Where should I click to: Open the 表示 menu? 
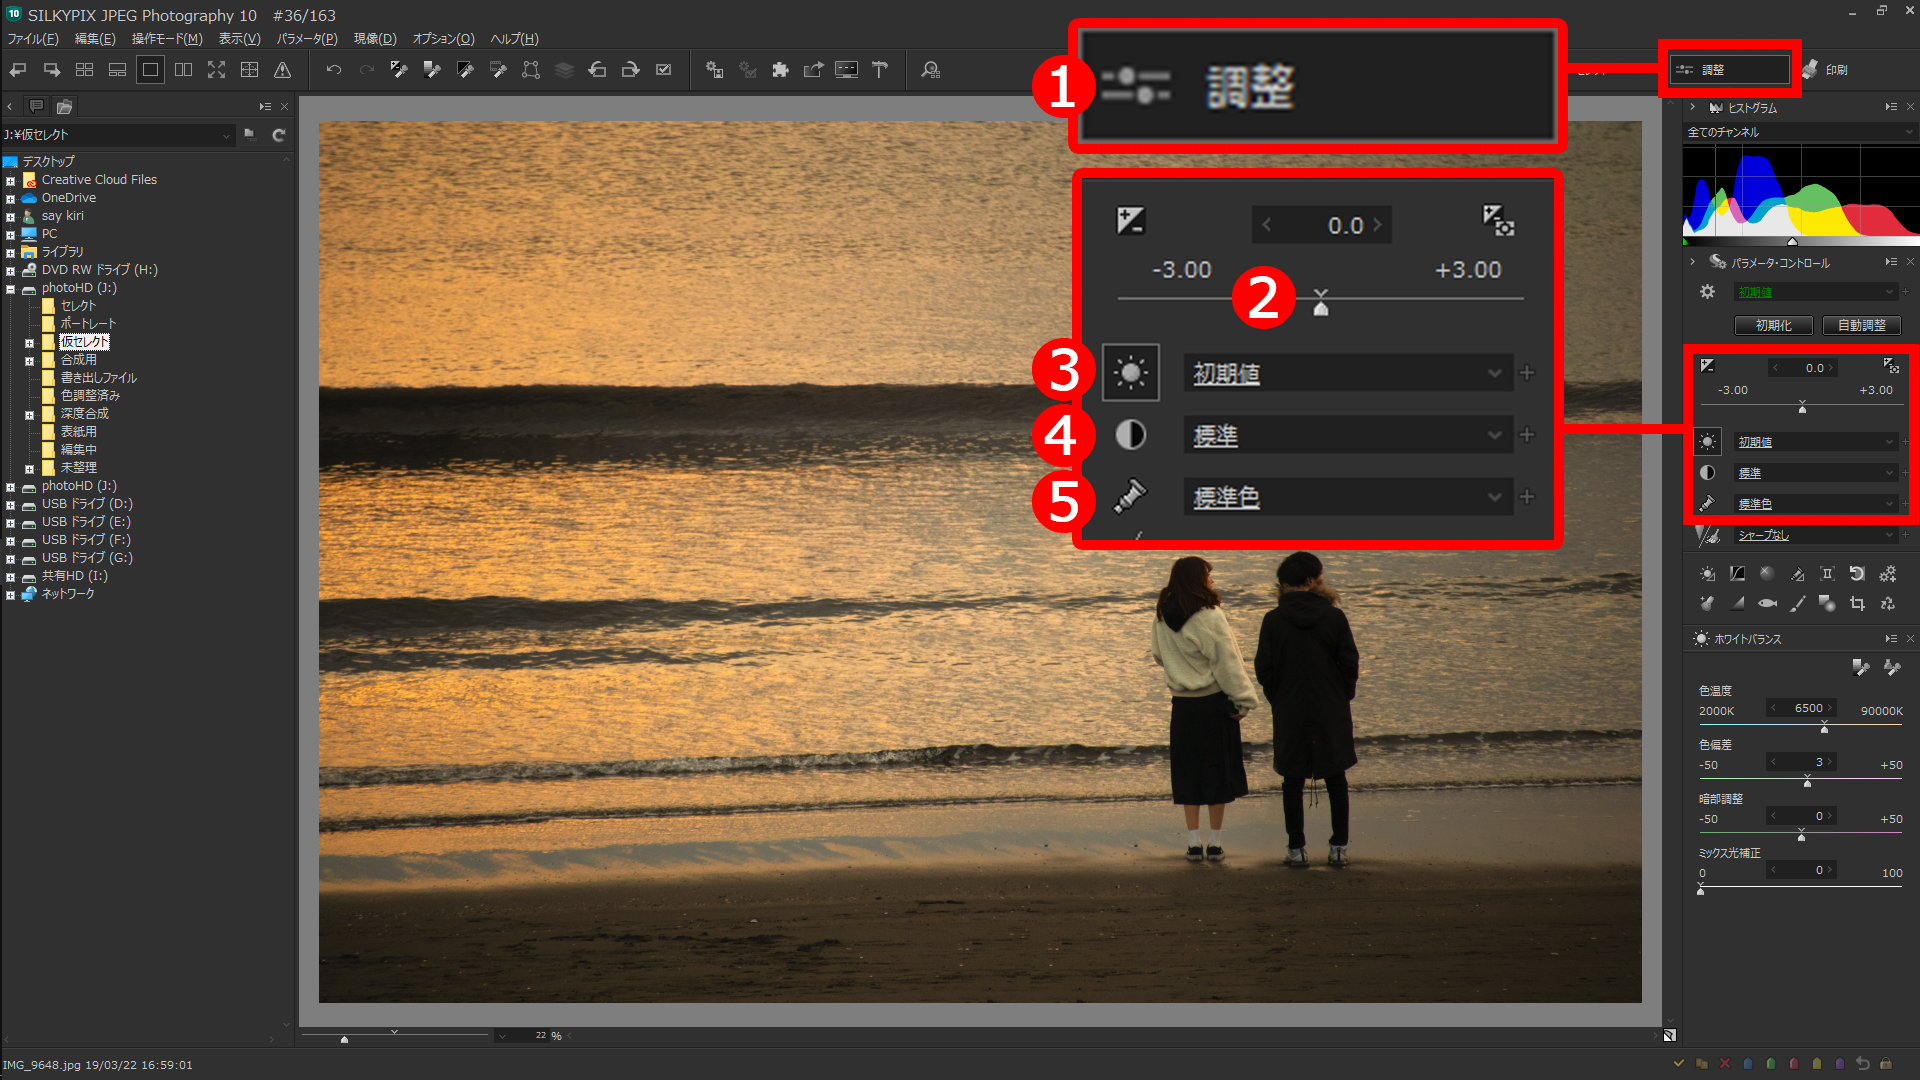point(239,39)
